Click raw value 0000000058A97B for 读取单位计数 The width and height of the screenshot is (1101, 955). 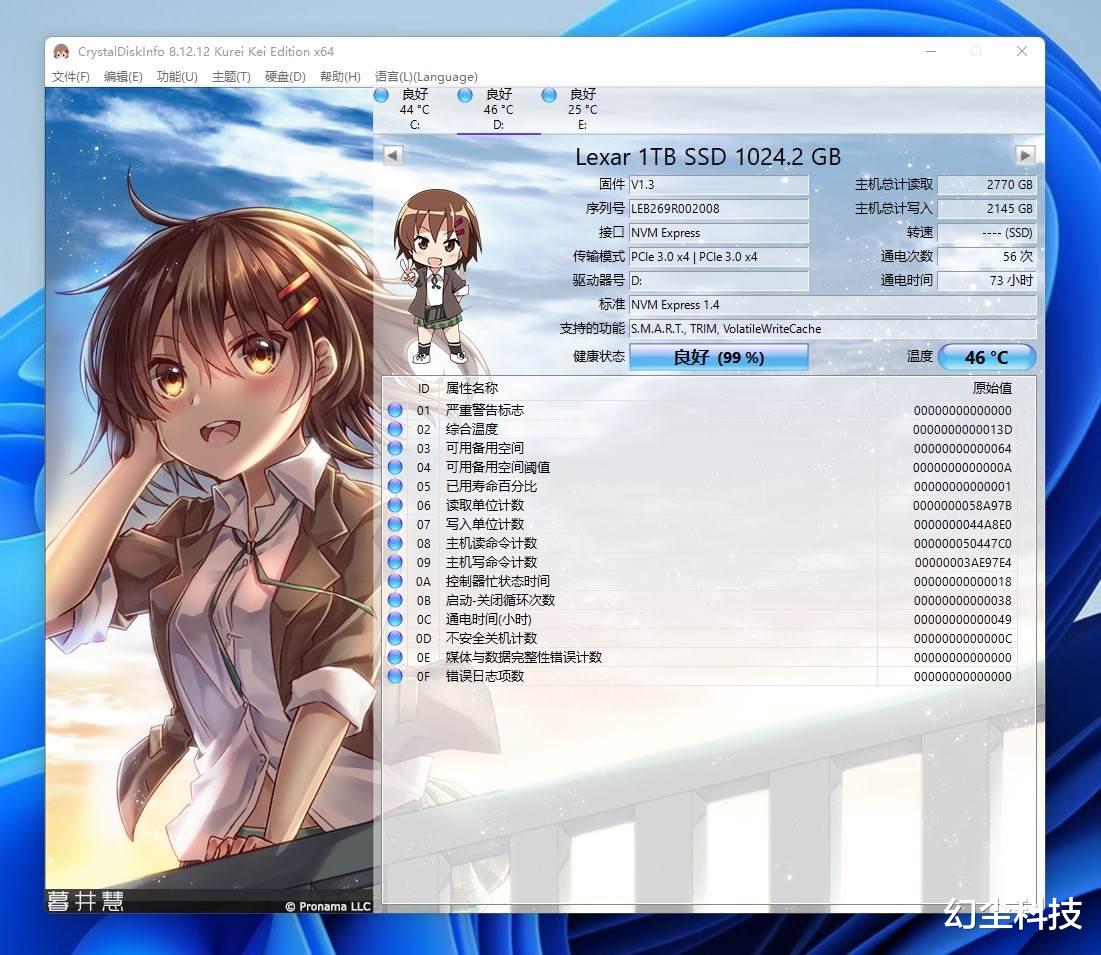coord(963,505)
